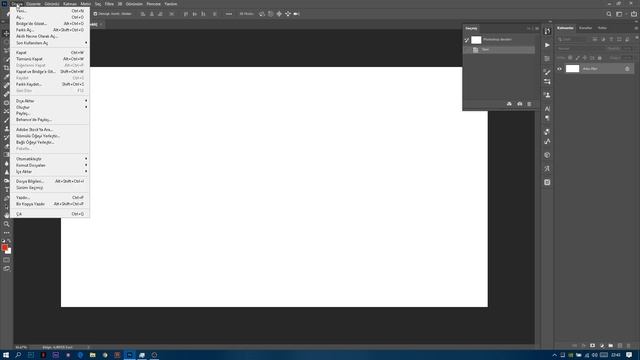Open the Clone Source stamp dock icon
This screenshot has width=640, height=360.
[547, 95]
